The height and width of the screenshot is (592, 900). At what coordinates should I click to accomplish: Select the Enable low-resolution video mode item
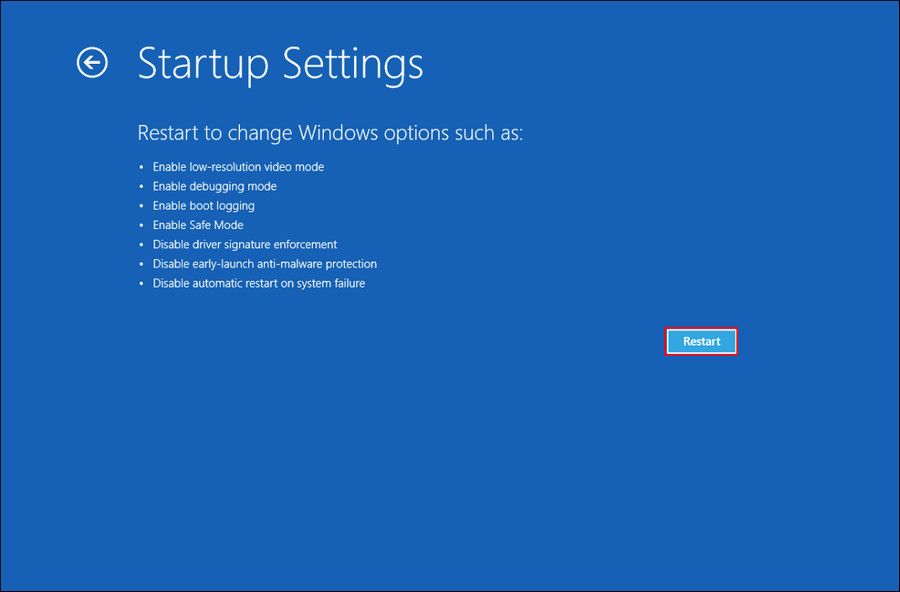point(237,167)
